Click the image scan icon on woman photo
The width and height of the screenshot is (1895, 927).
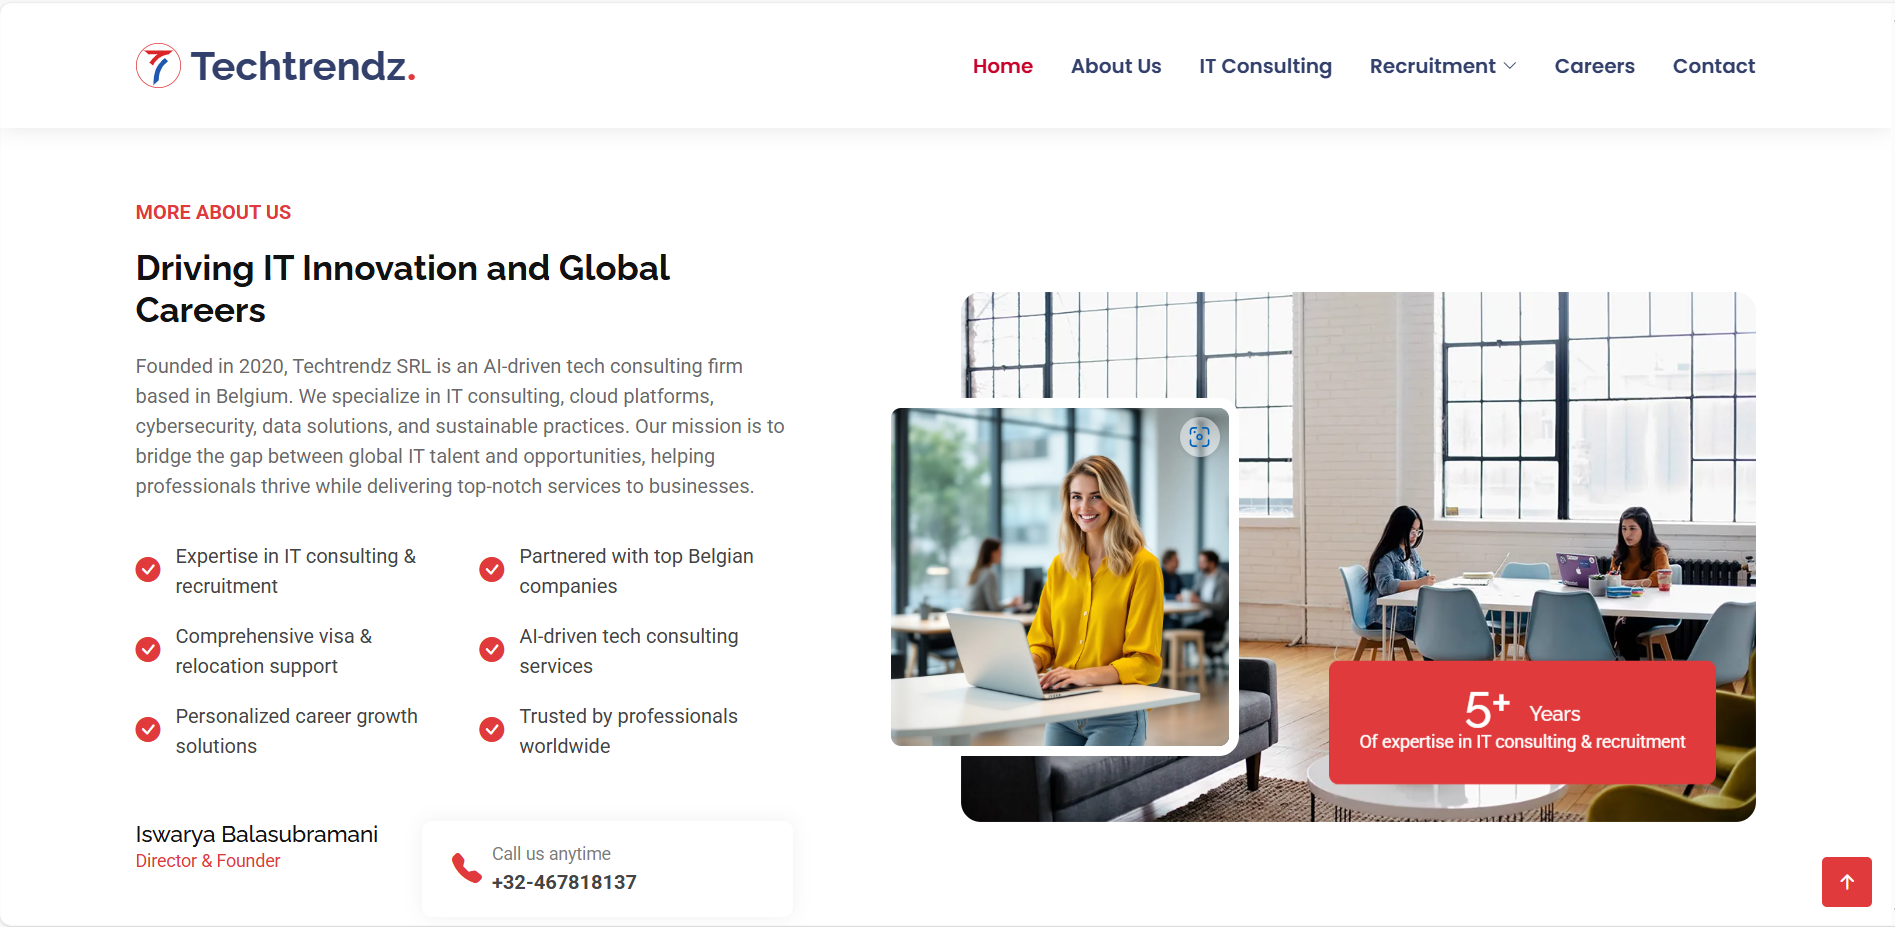[x=1199, y=437]
